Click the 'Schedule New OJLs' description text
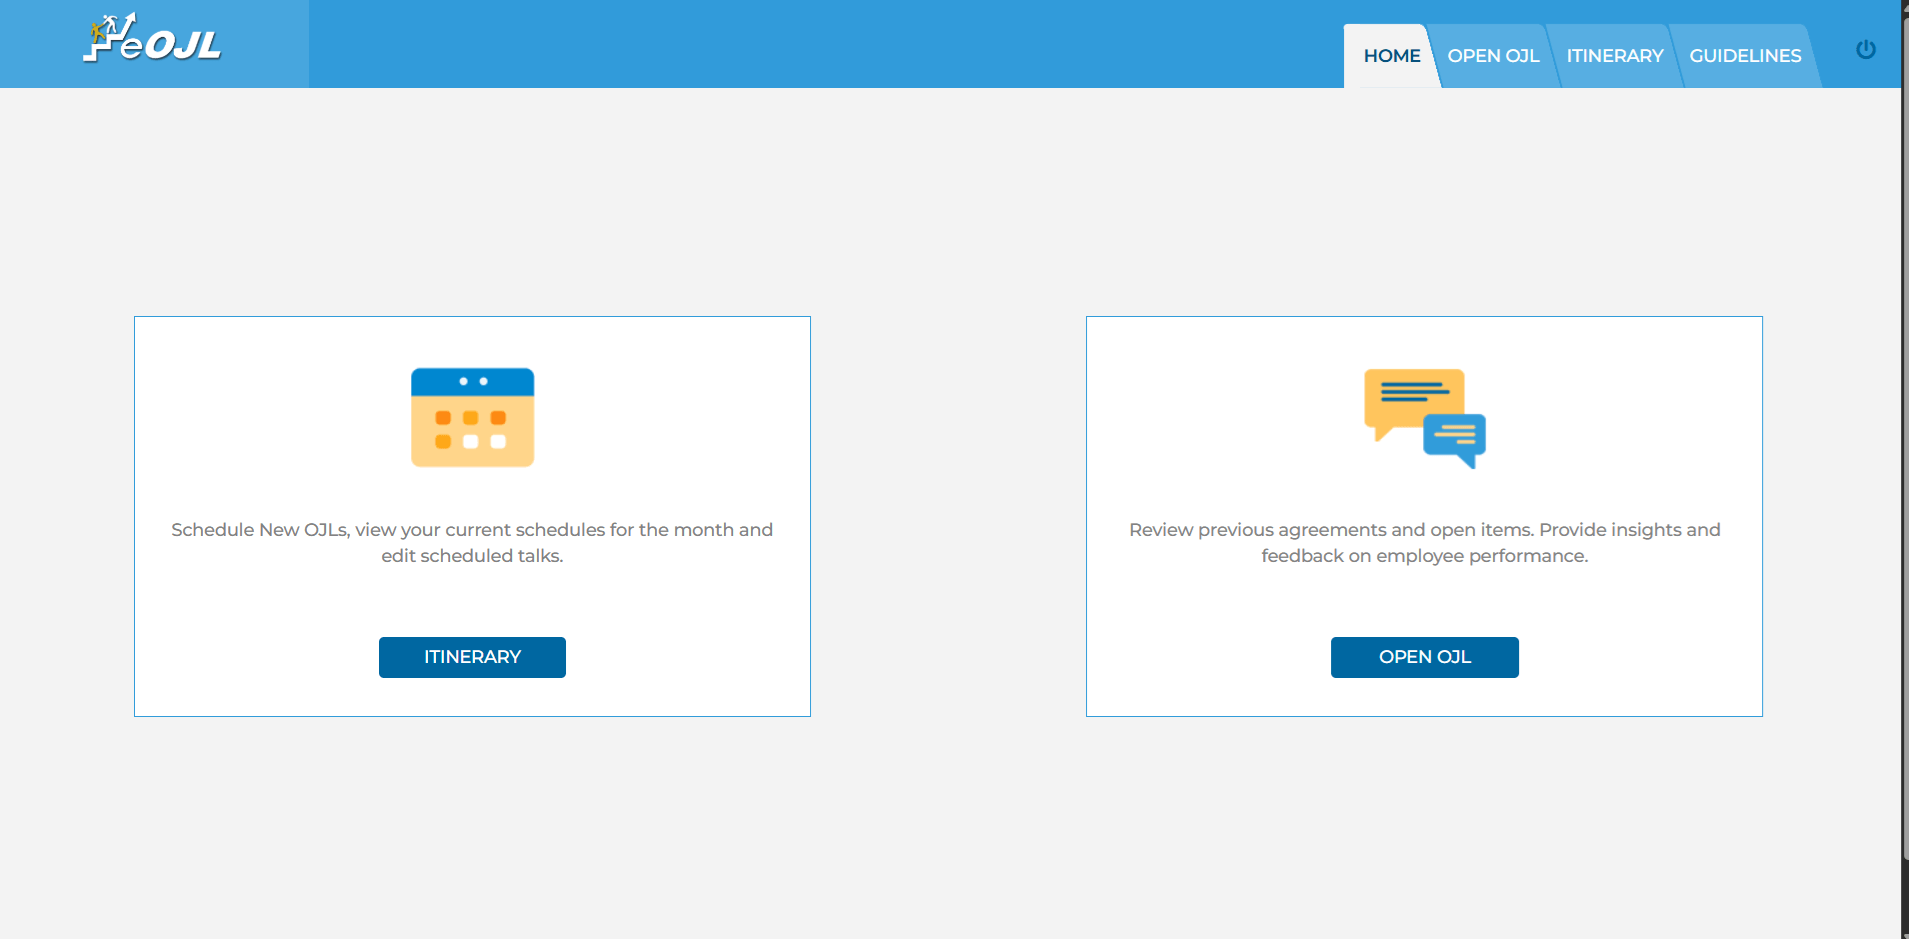This screenshot has width=1914, height=939. [x=472, y=530]
